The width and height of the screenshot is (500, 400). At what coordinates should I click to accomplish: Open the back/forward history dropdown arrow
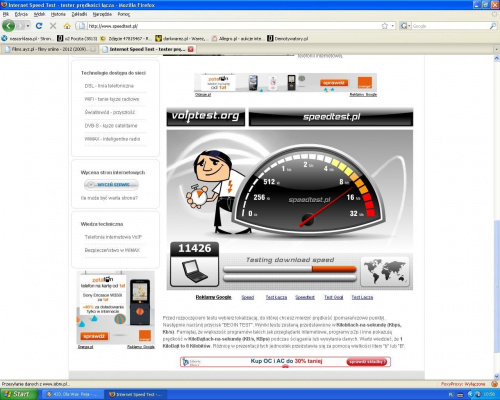point(28,26)
